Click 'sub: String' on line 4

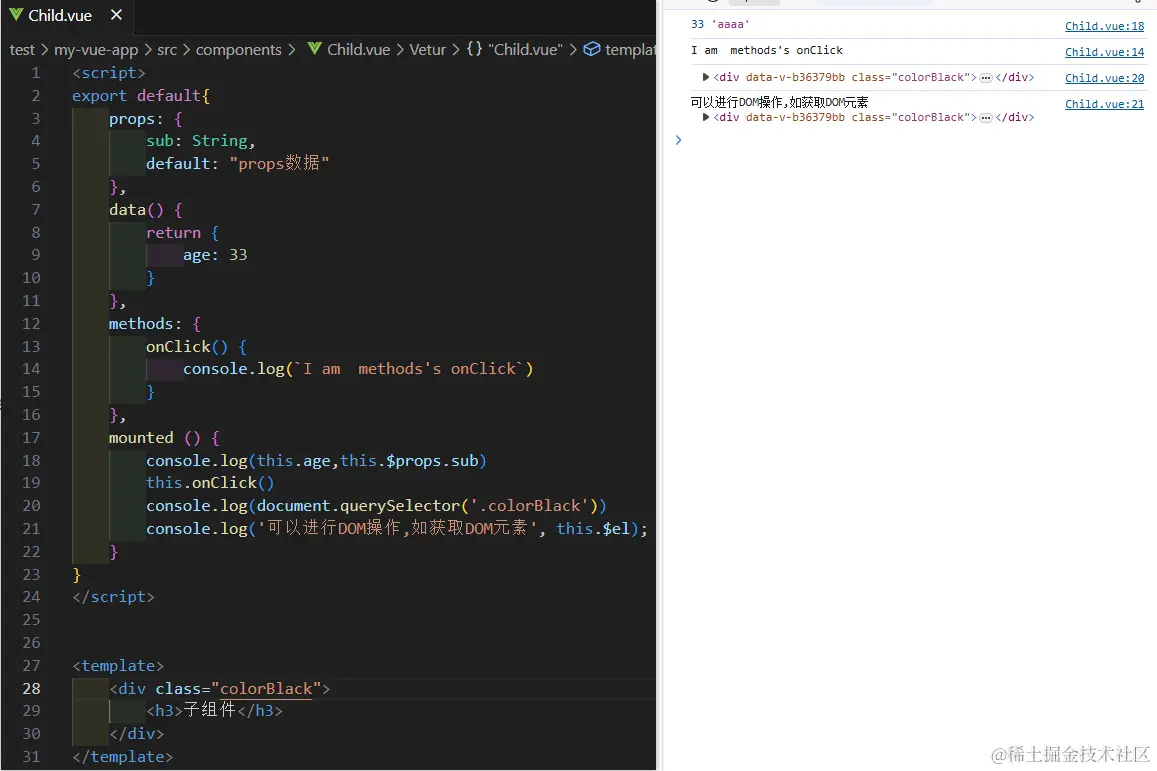196,140
